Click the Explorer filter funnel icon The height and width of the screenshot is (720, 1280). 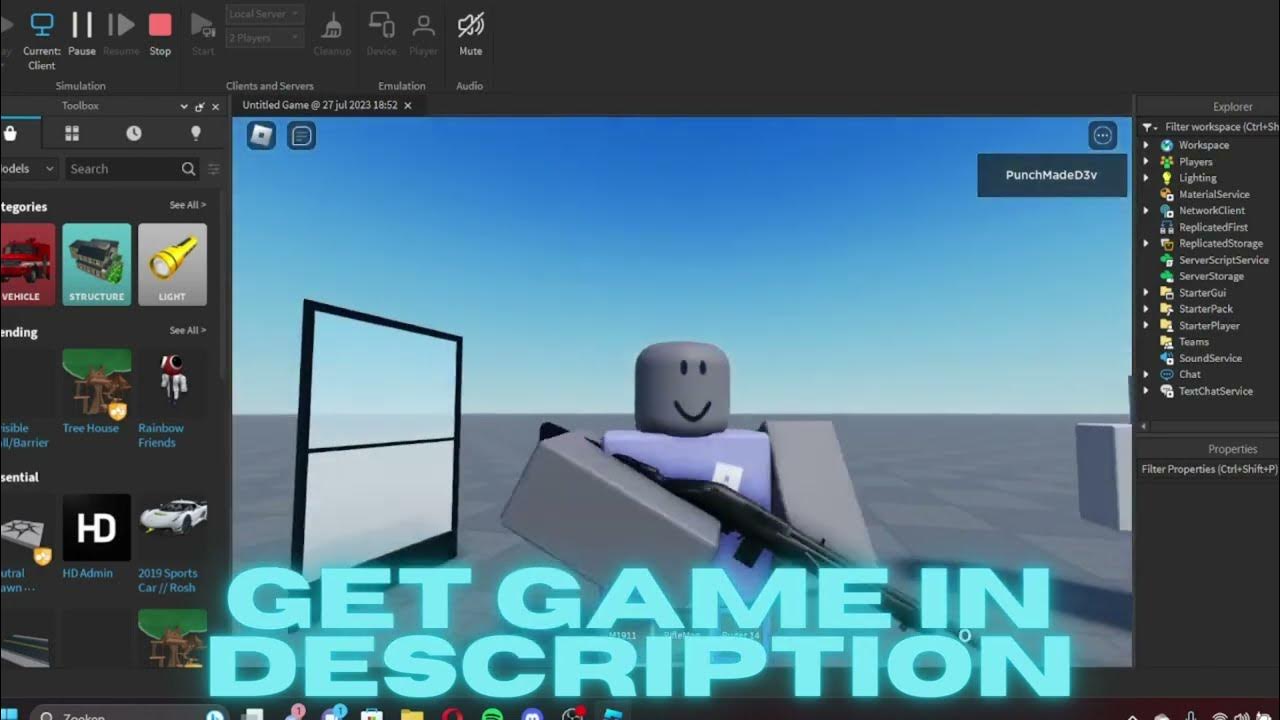[x=1149, y=127]
